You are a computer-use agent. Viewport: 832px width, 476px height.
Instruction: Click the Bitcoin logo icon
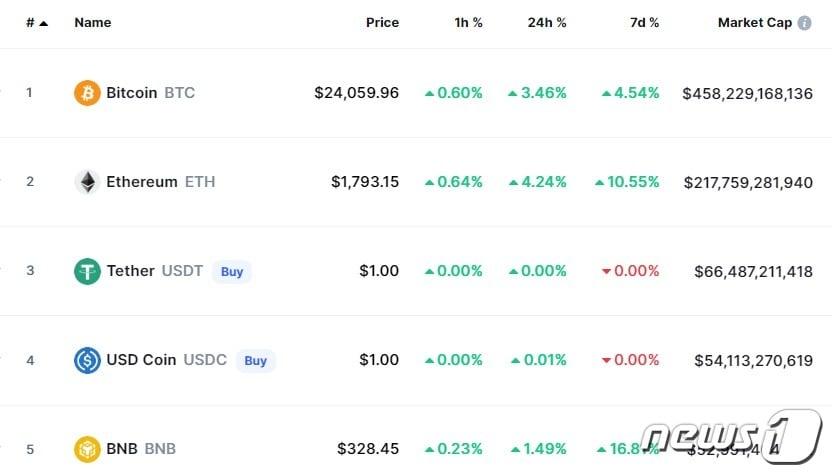87,93
